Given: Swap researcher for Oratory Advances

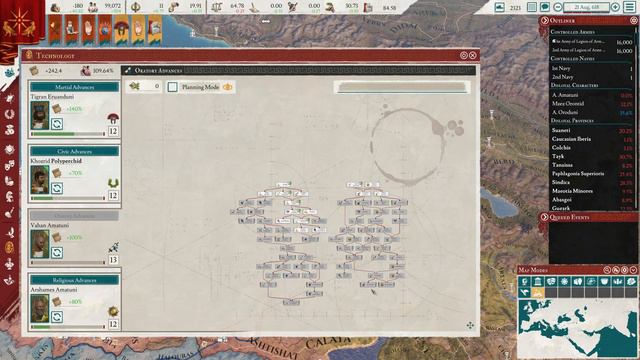Looking at the screenshot, I should click(57, 253).
